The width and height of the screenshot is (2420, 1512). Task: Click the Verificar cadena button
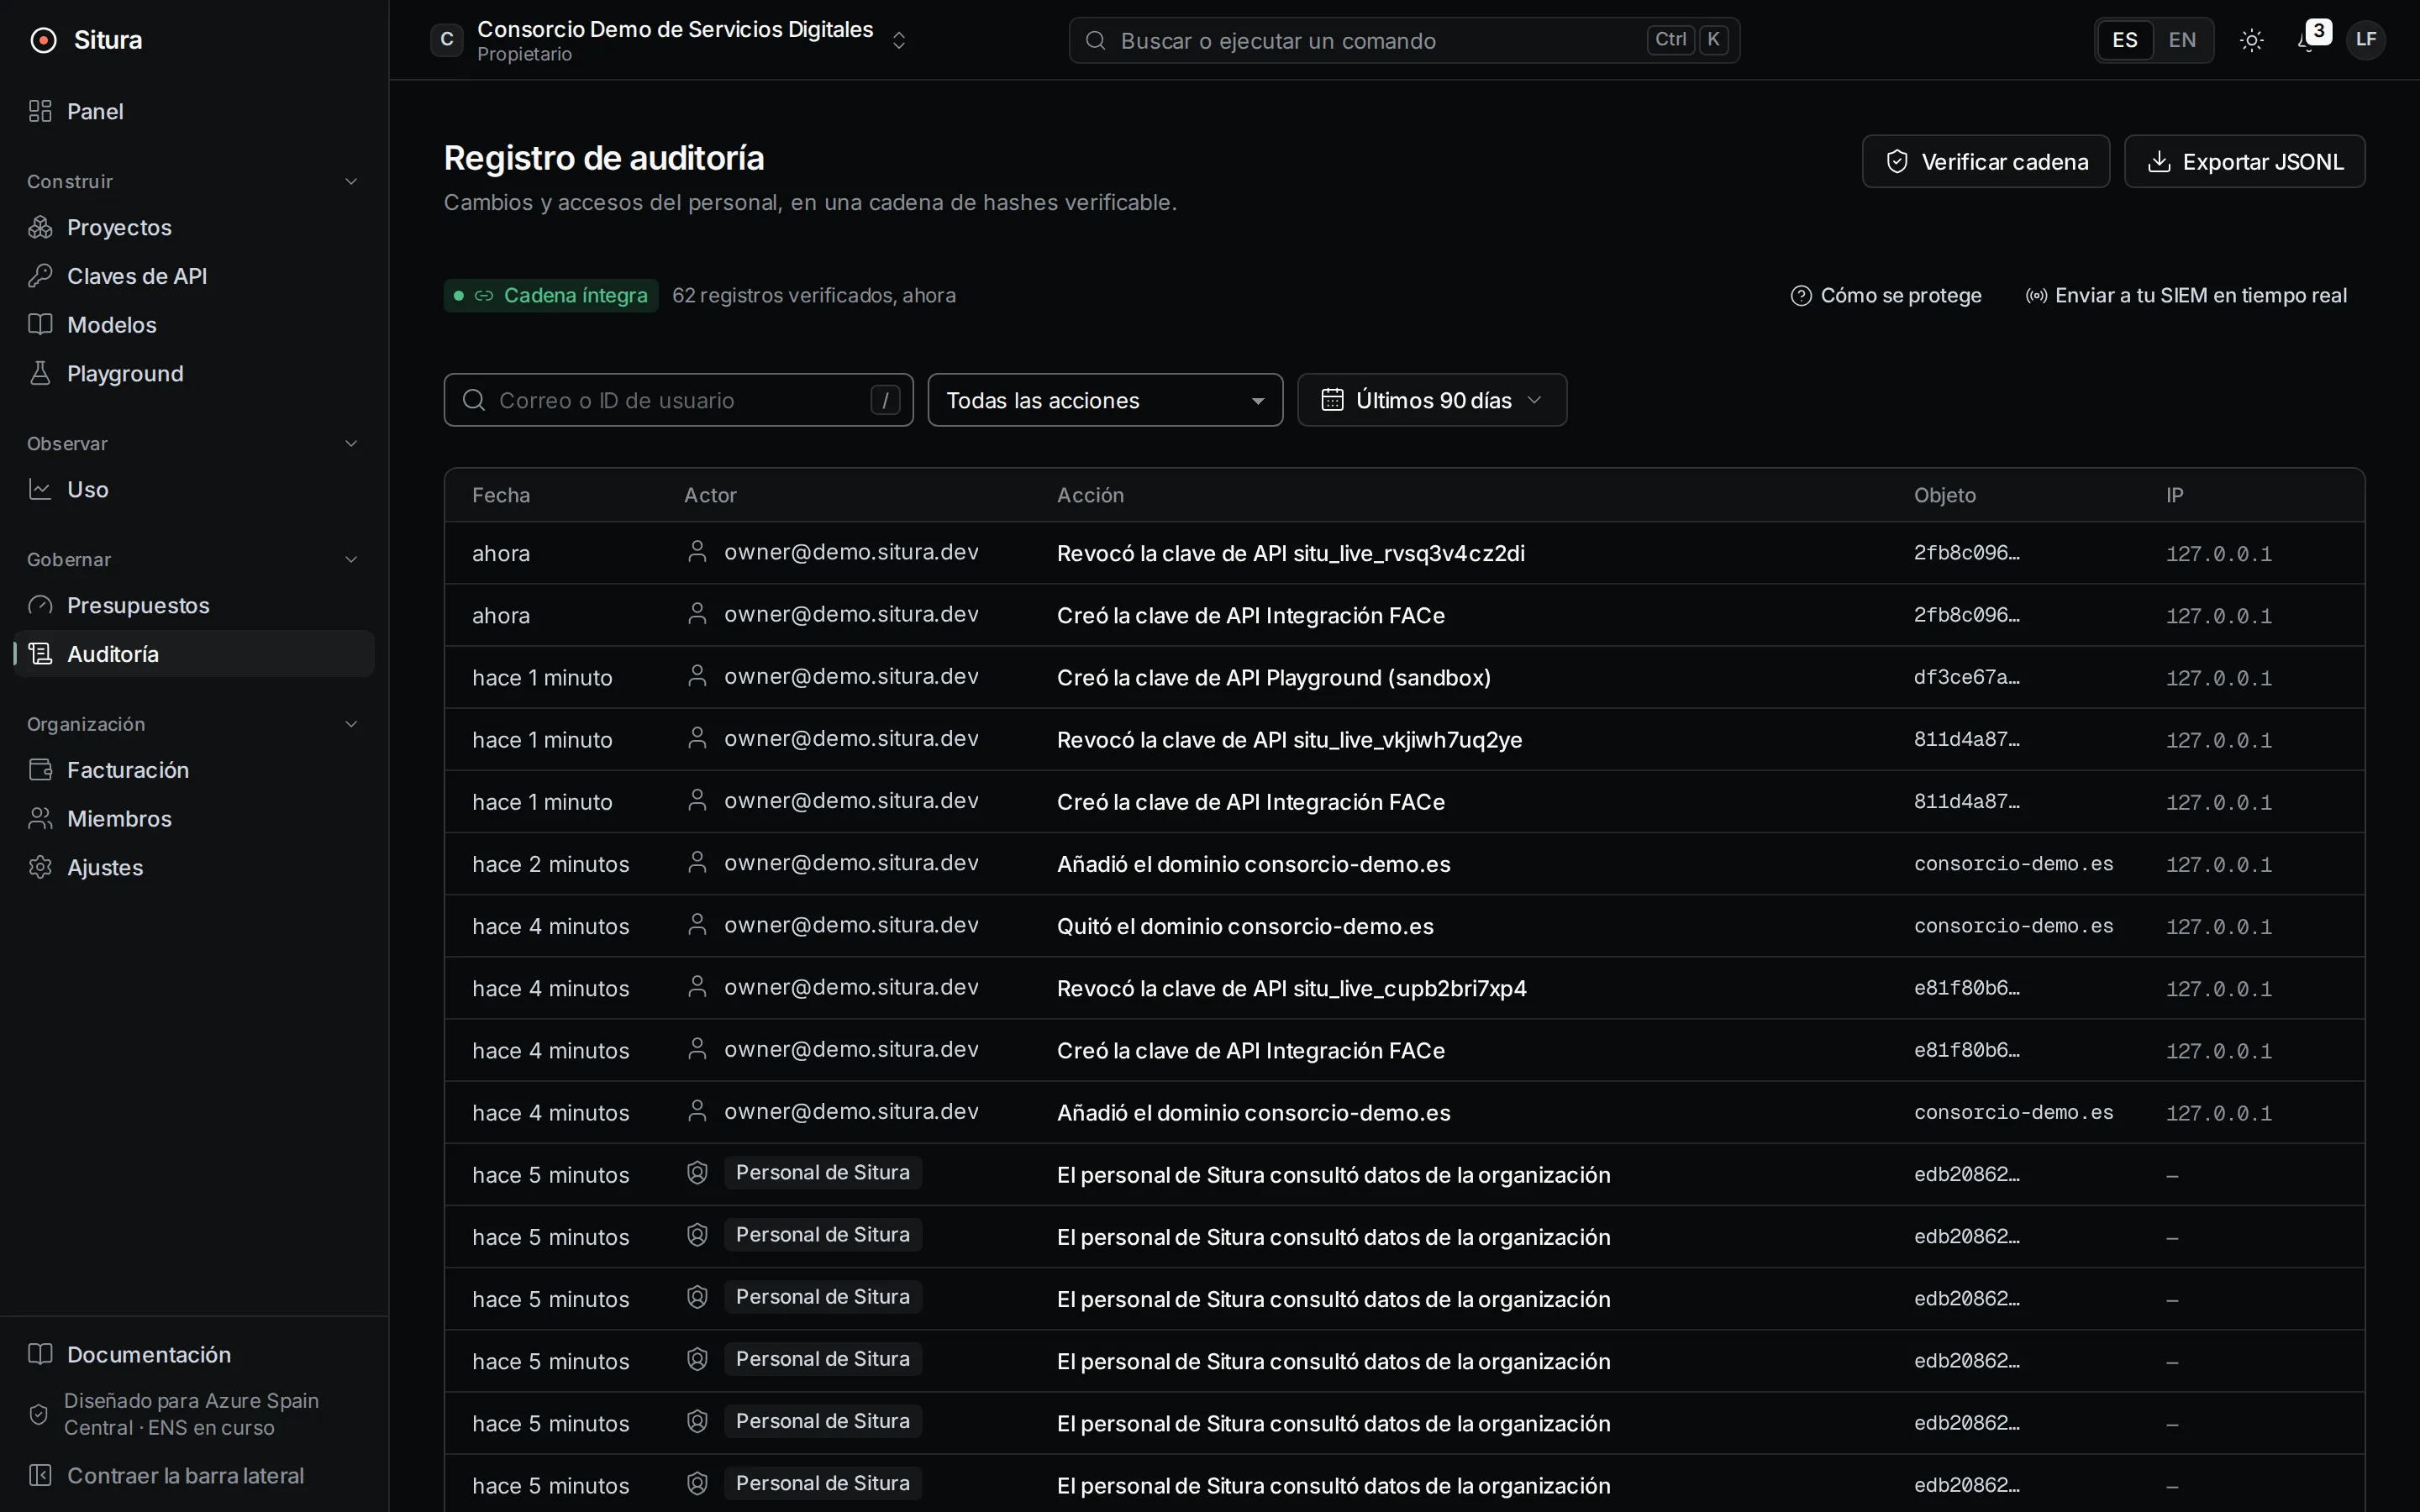click(1985, 161)
